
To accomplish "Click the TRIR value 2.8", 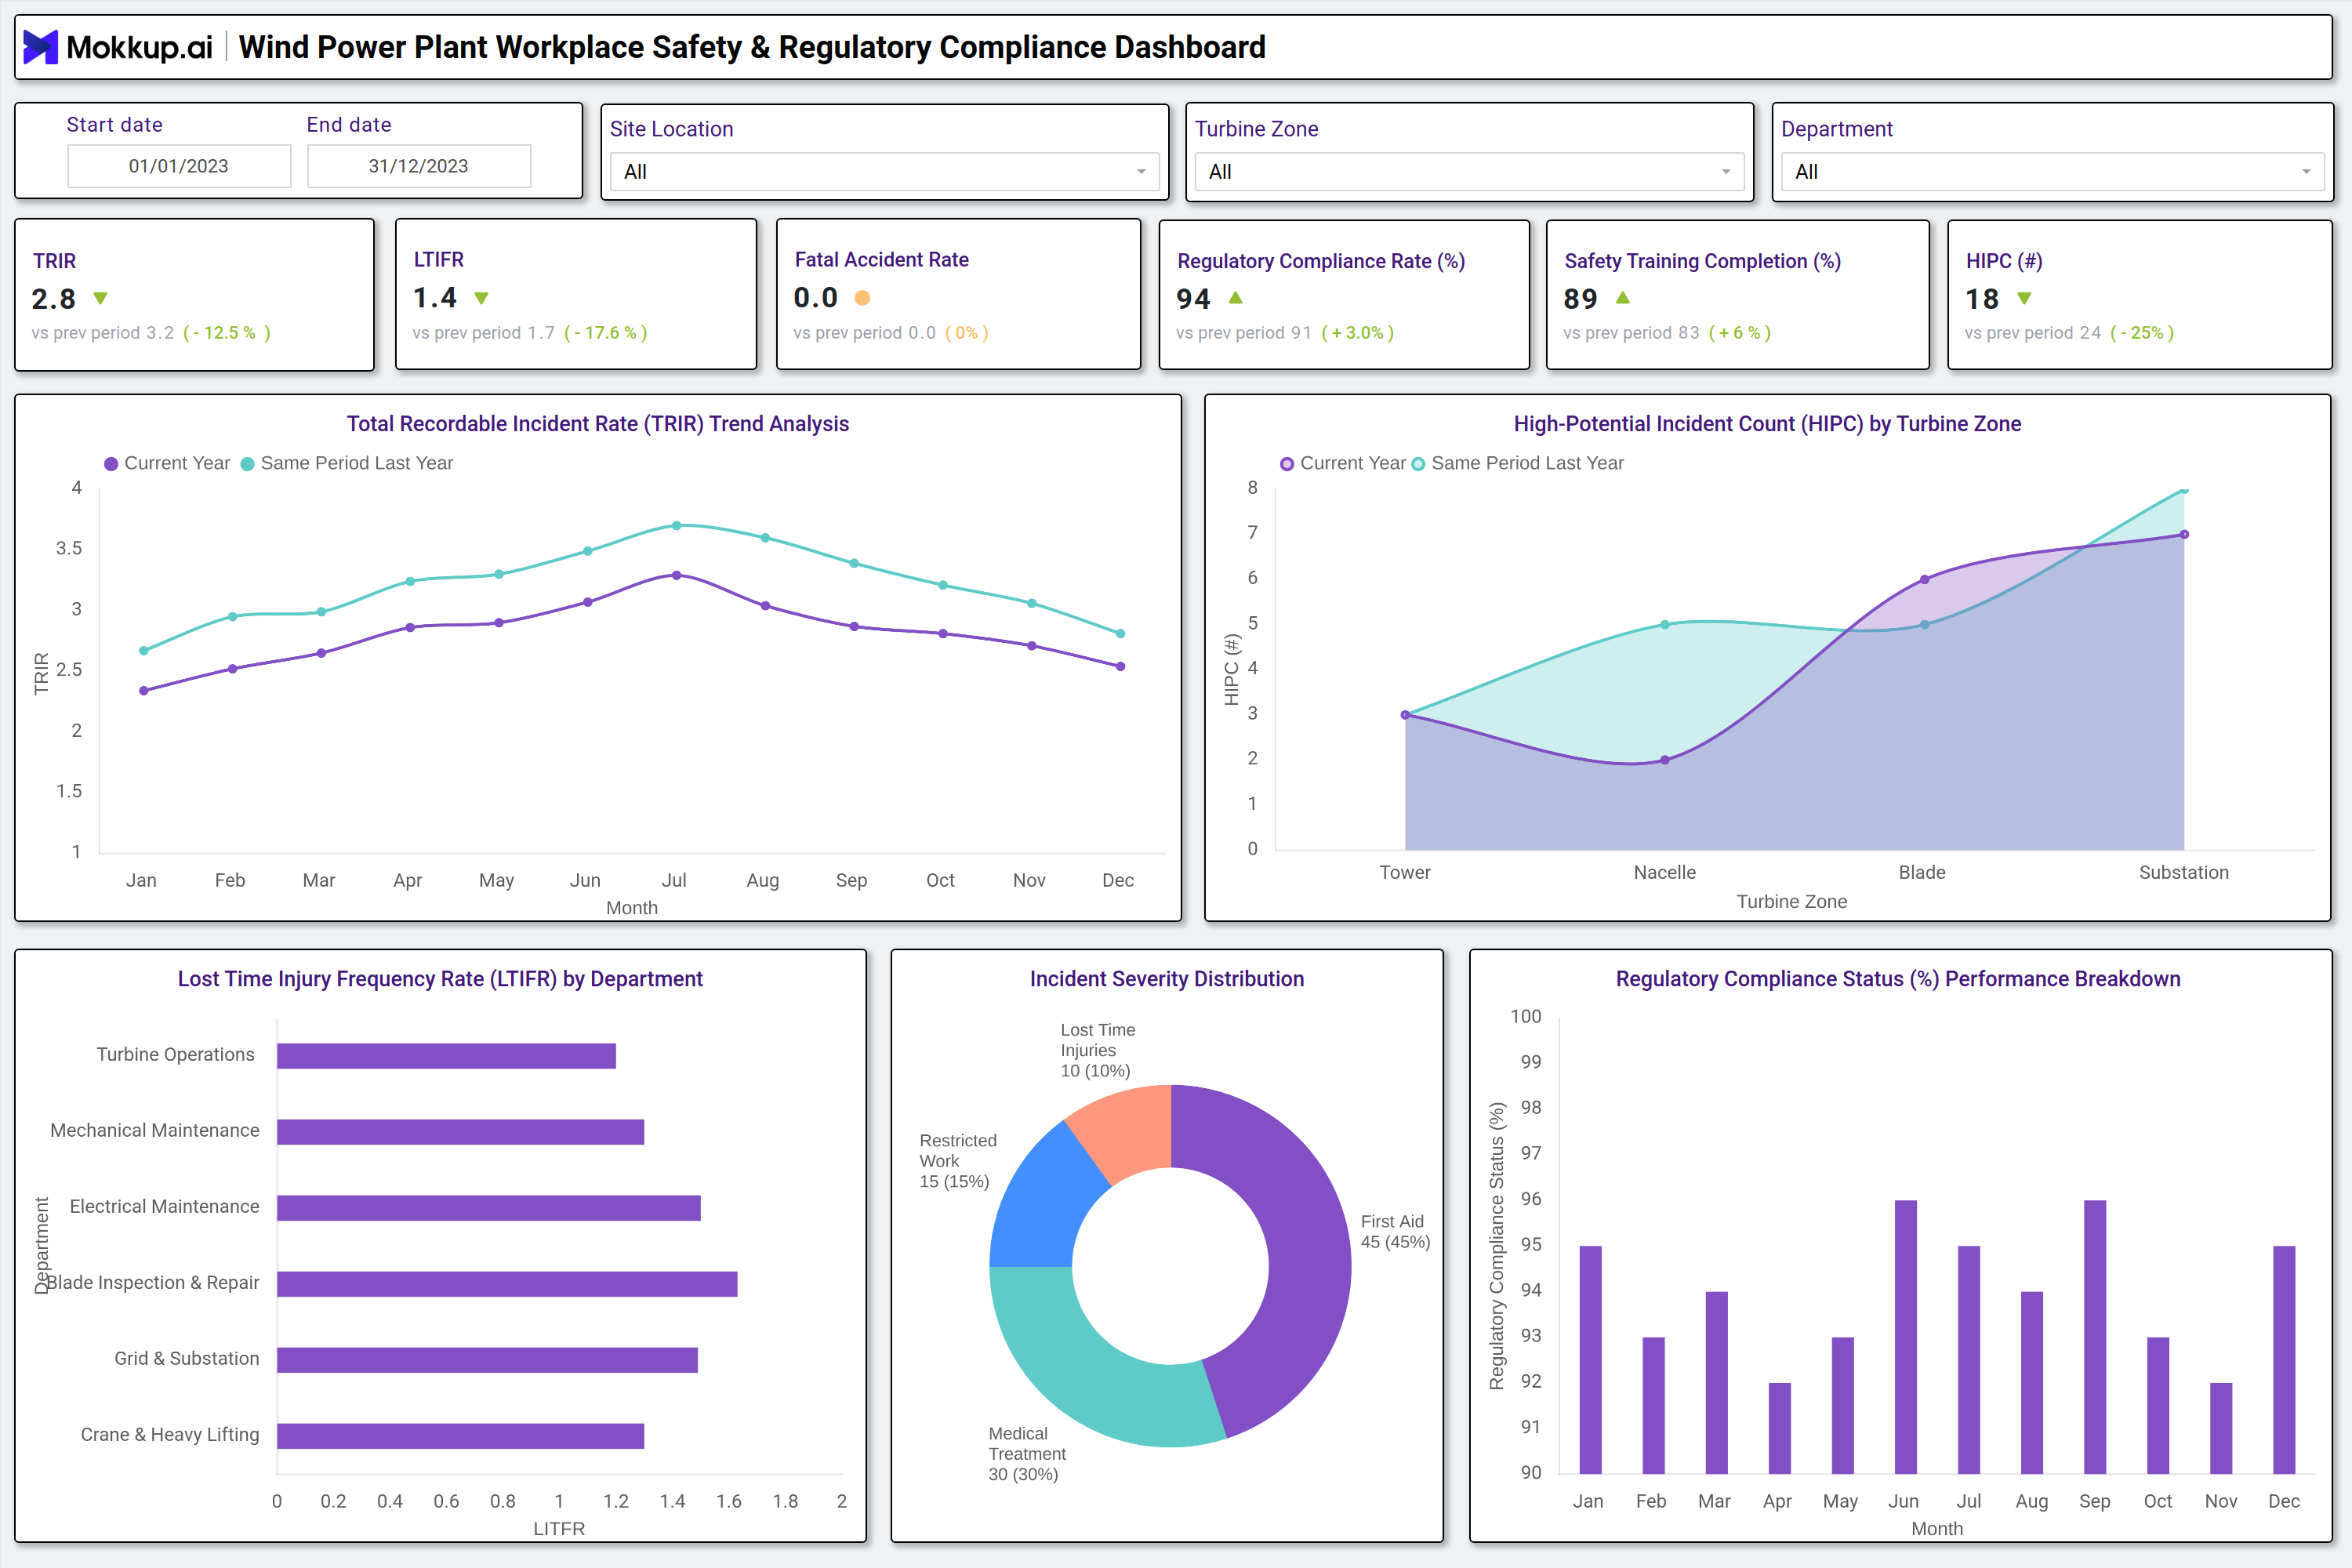I will point(54,299).
